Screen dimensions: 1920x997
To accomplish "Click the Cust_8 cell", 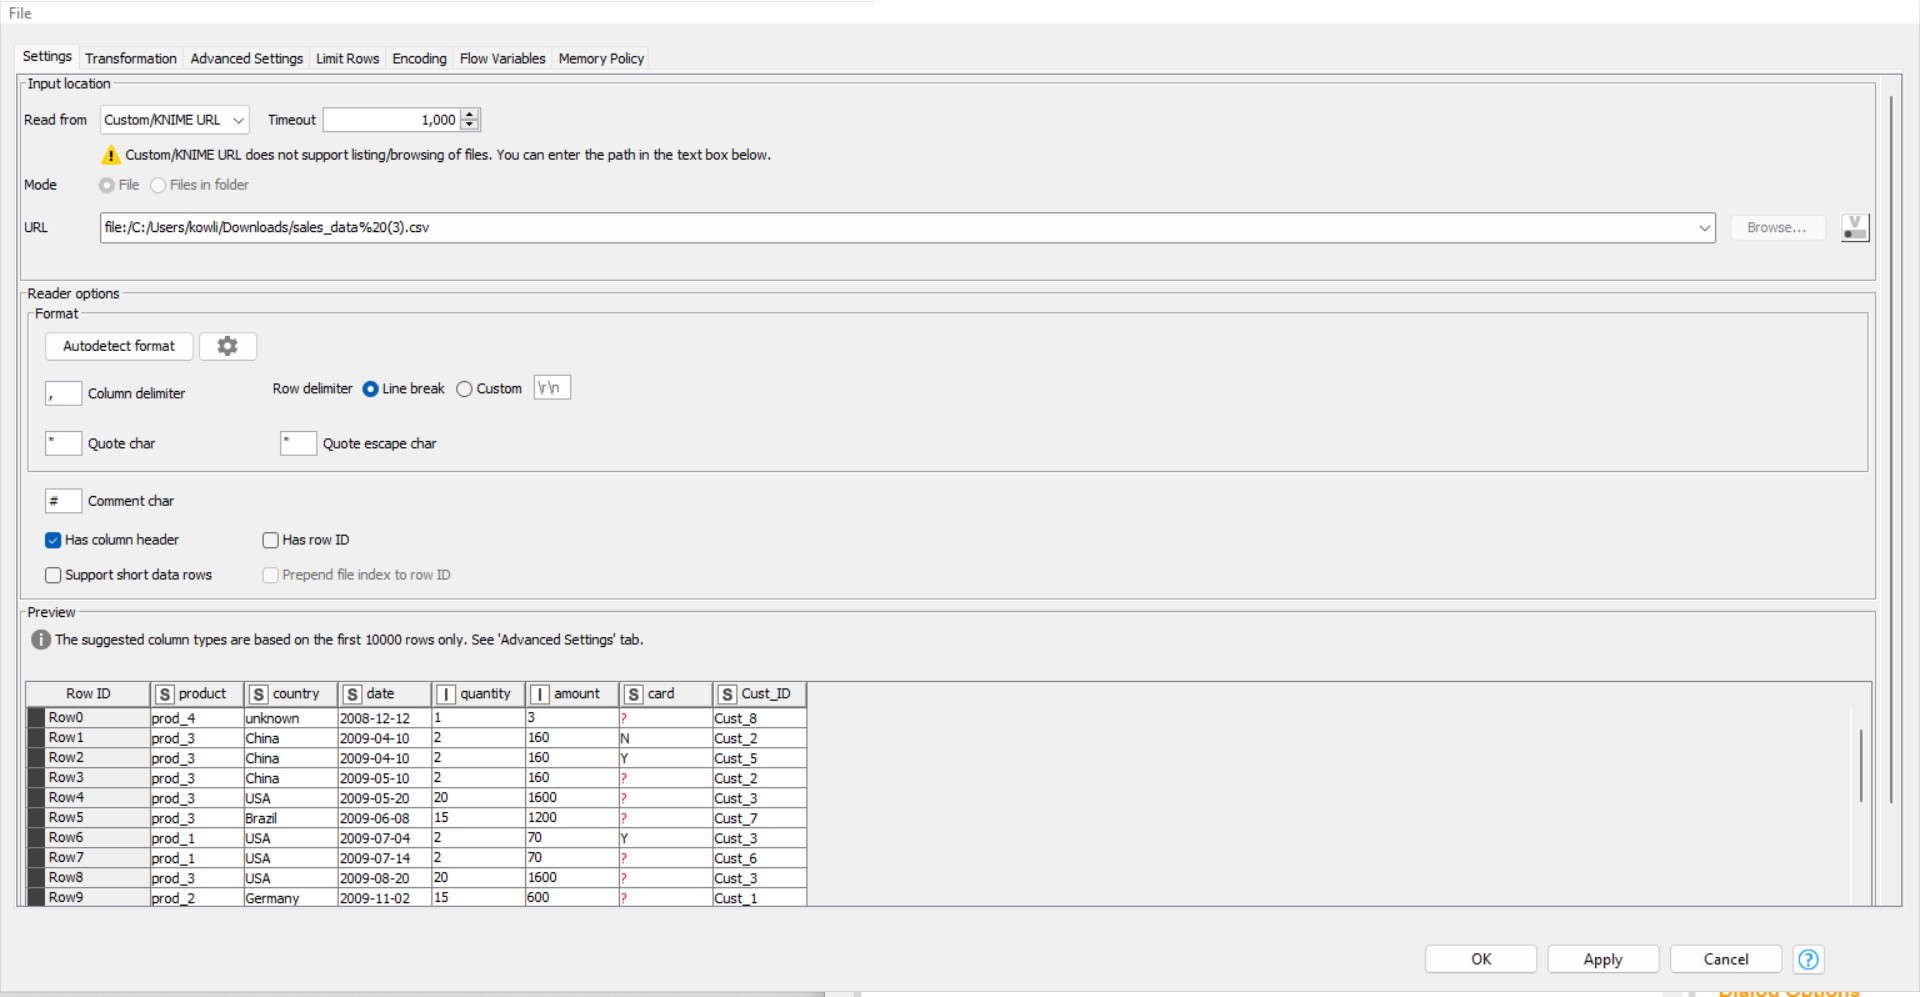I will point(759,718).
